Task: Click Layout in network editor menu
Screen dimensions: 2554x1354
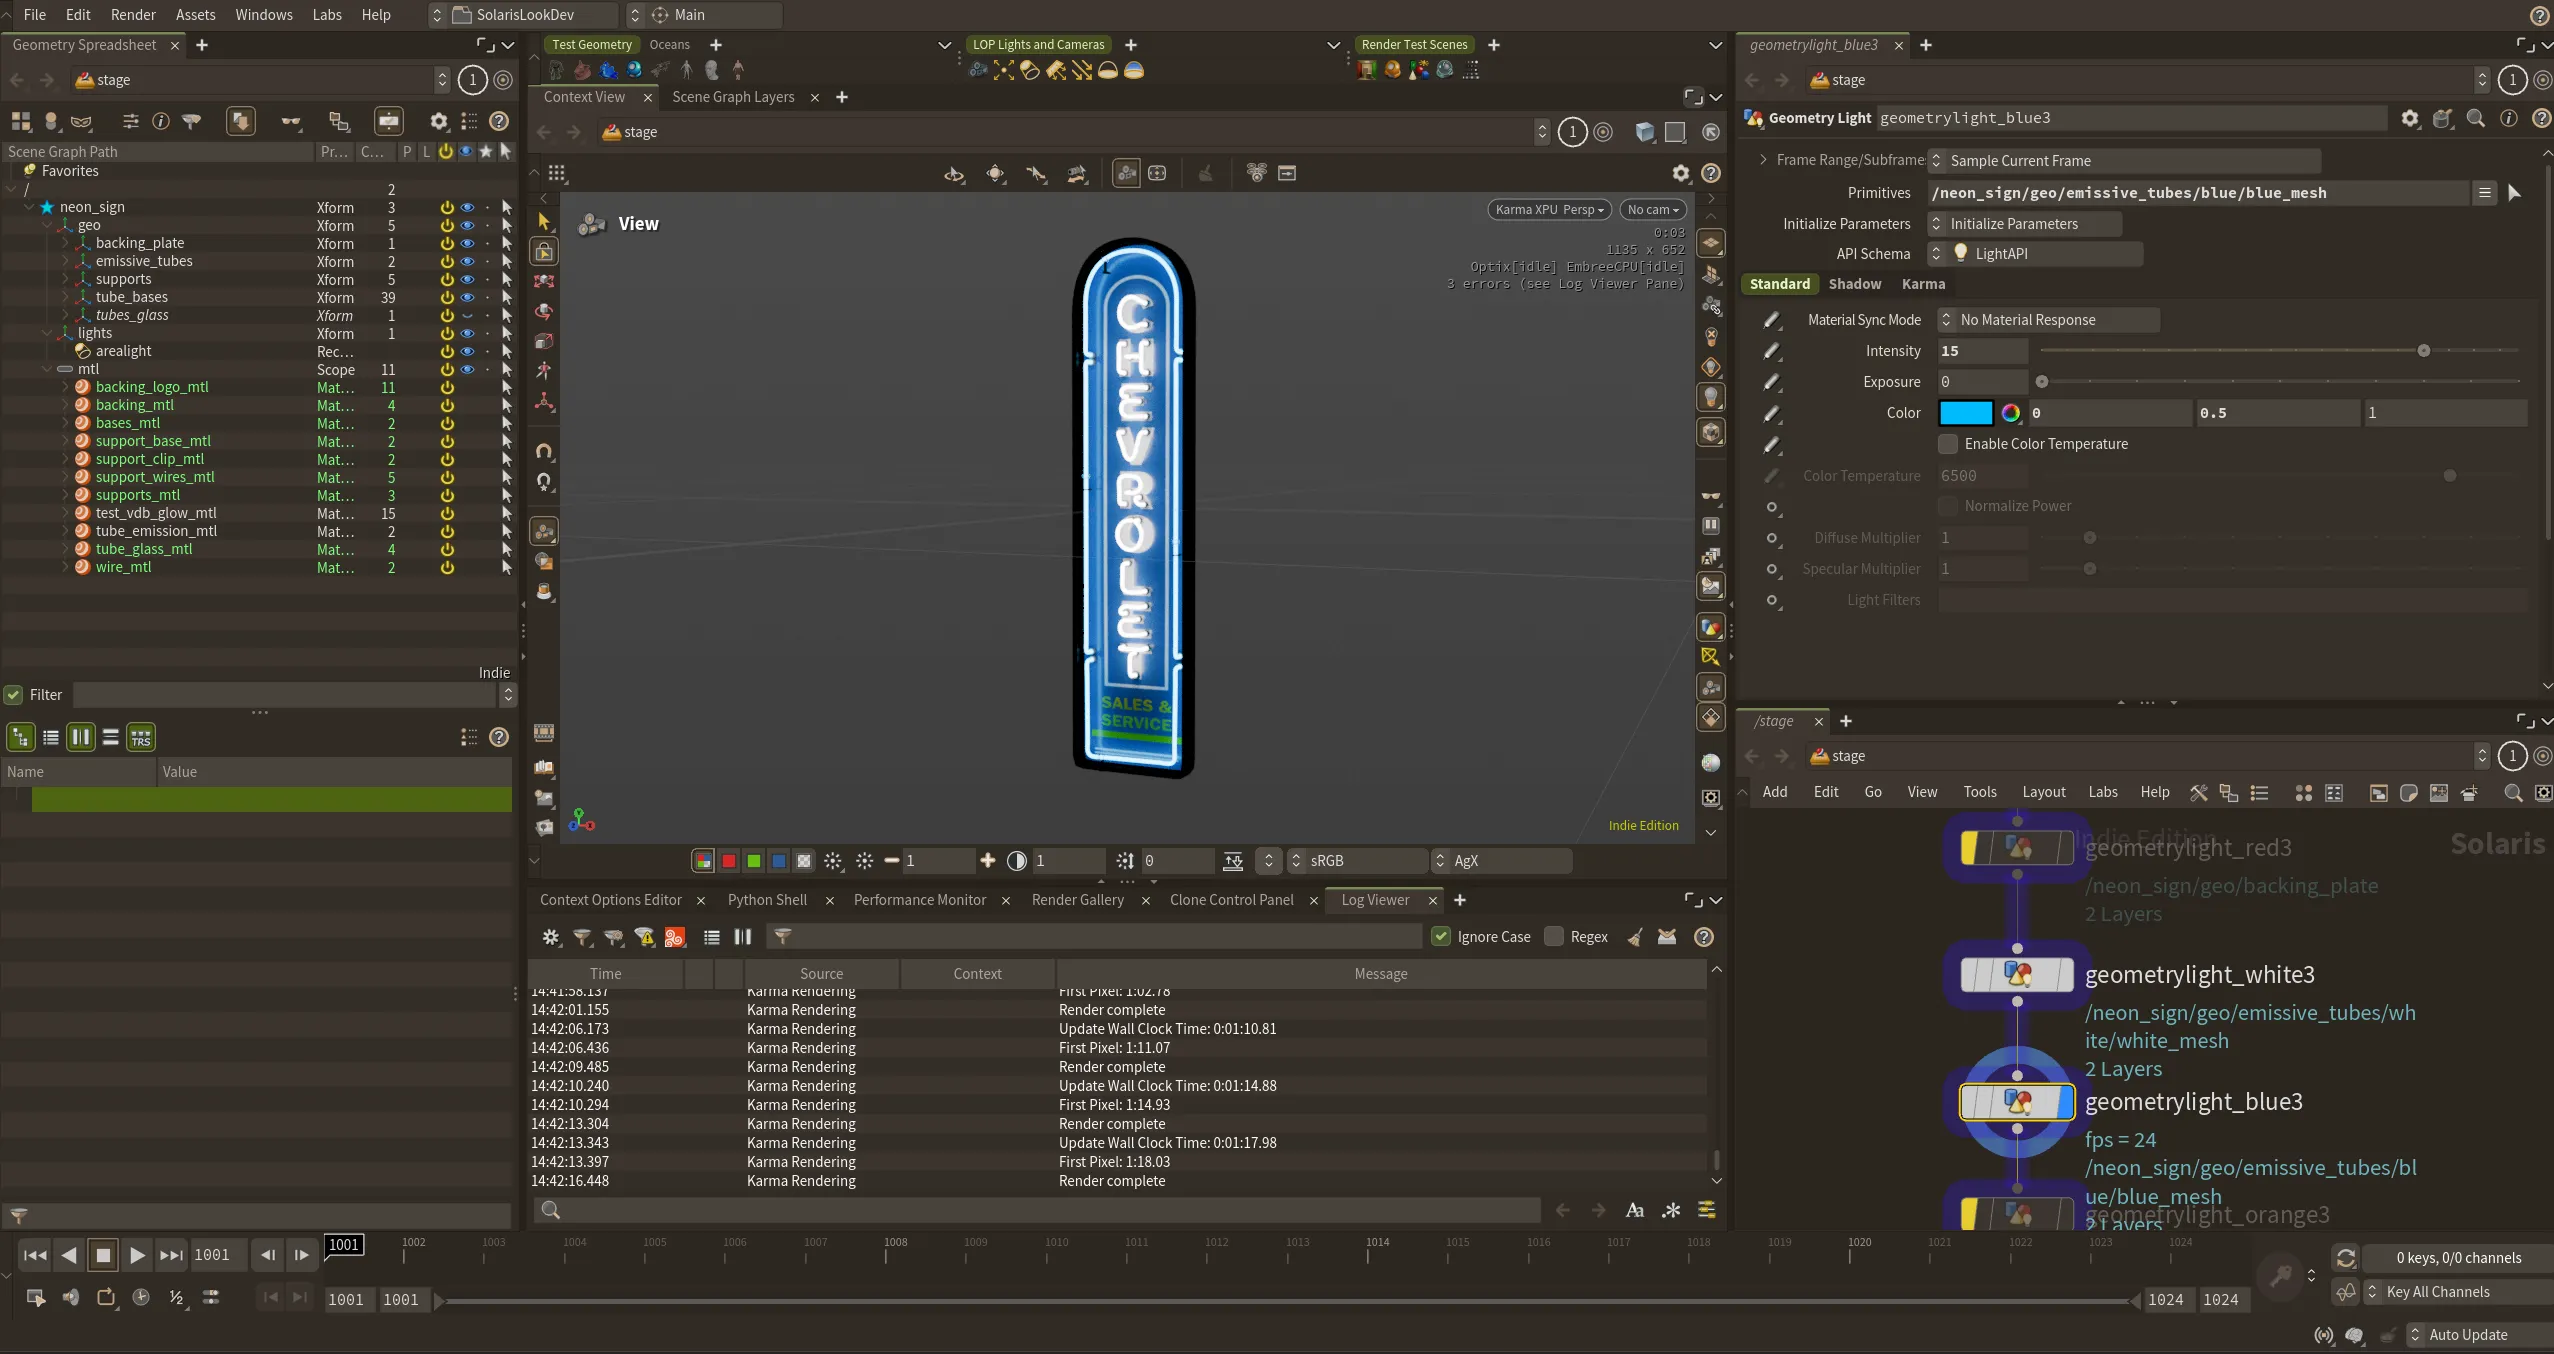Action: coord(2043,792)
